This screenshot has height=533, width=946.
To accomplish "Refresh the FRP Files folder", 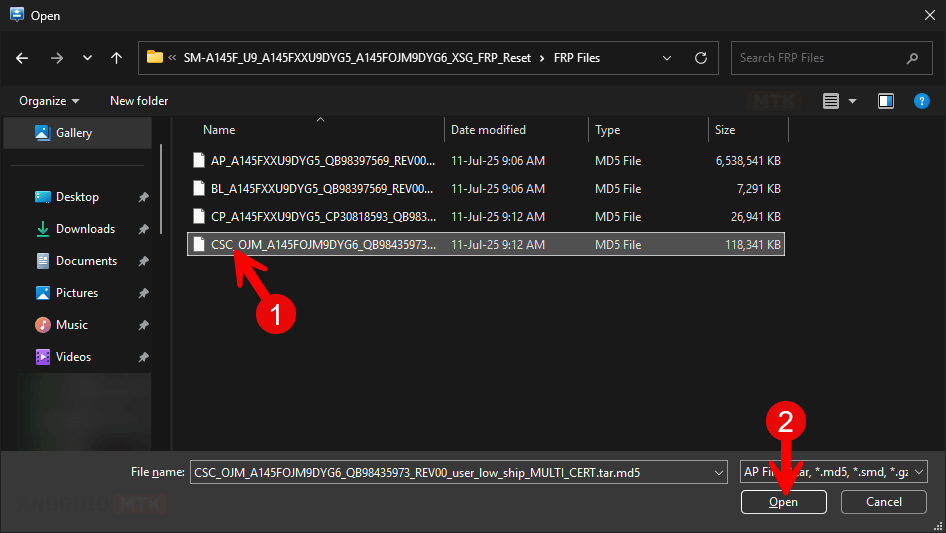I will click(701, 58).
